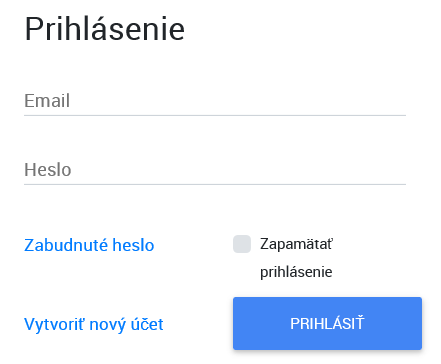Viewport: 441px width, 364px height.
Task: Toggle the grey remember-login box
Action: point(242,244)
